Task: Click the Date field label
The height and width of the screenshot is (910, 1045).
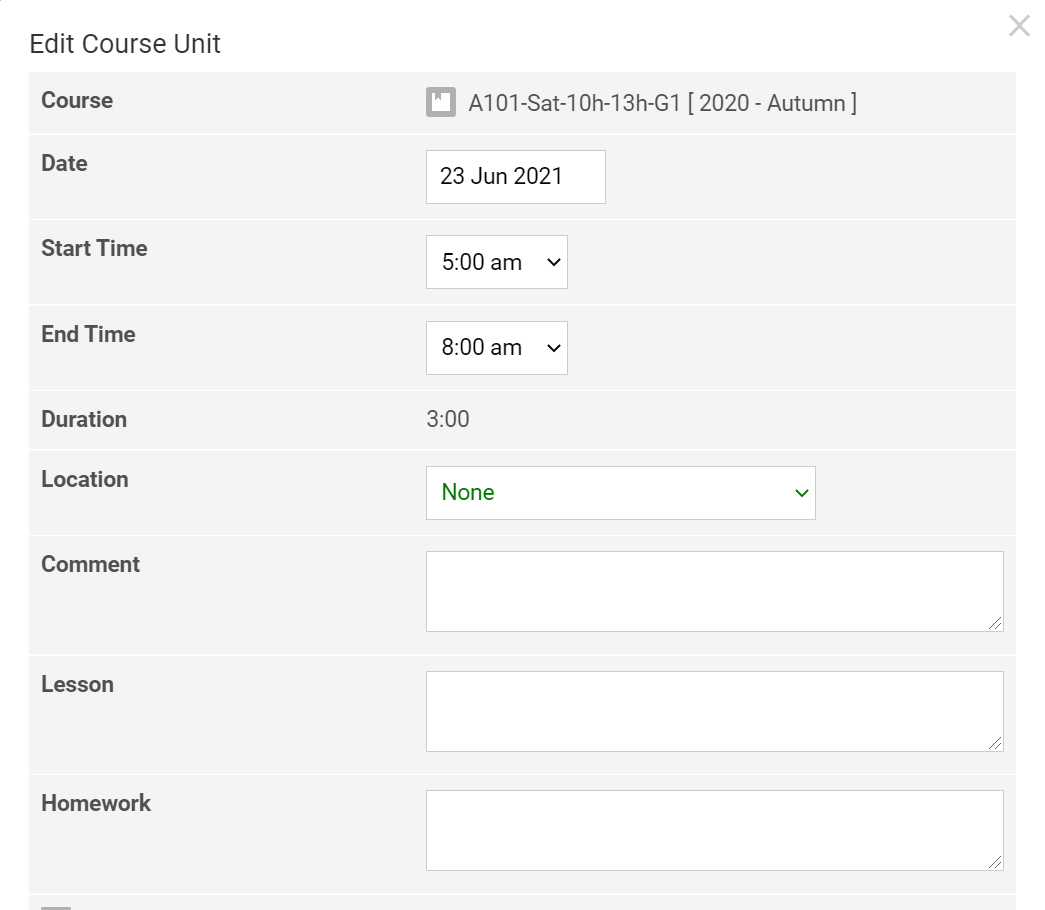Action: [64, 164]
